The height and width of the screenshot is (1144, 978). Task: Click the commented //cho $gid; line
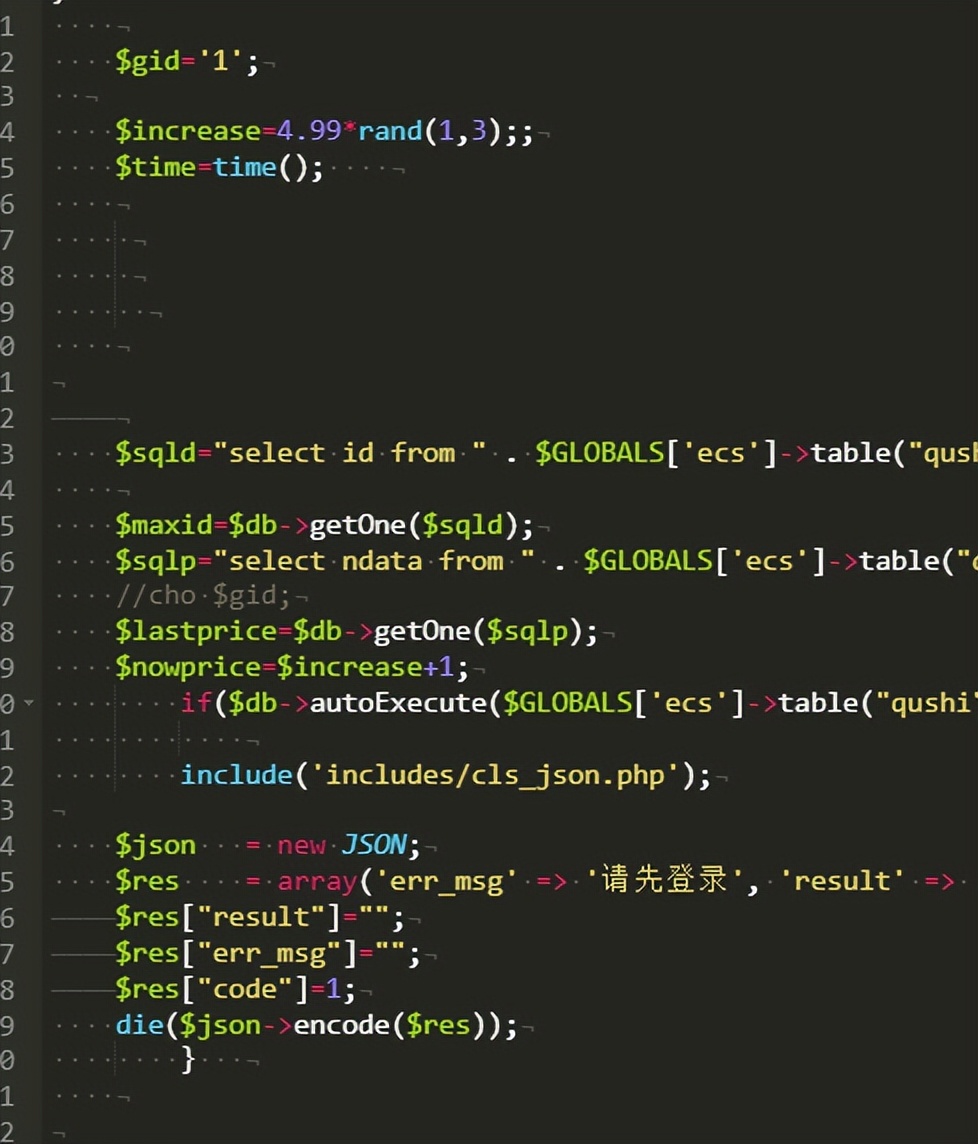203,596
